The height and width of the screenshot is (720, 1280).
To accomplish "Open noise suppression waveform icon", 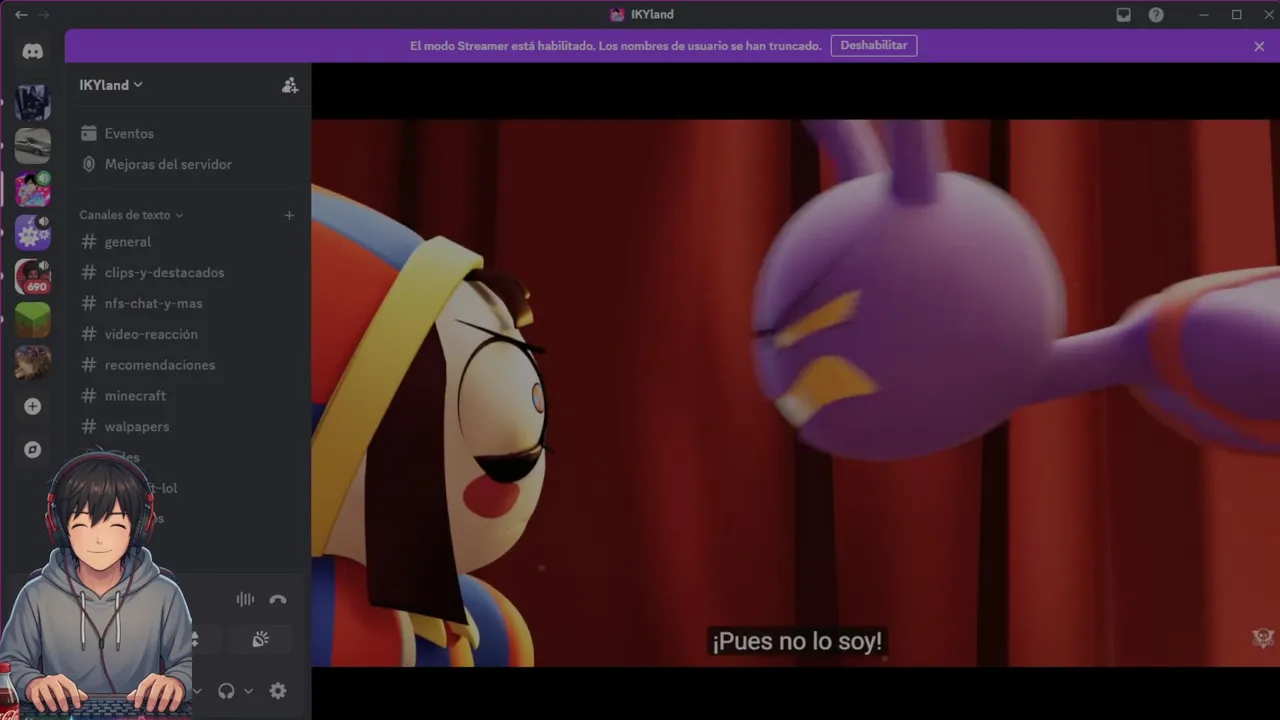I will (245, 599).
